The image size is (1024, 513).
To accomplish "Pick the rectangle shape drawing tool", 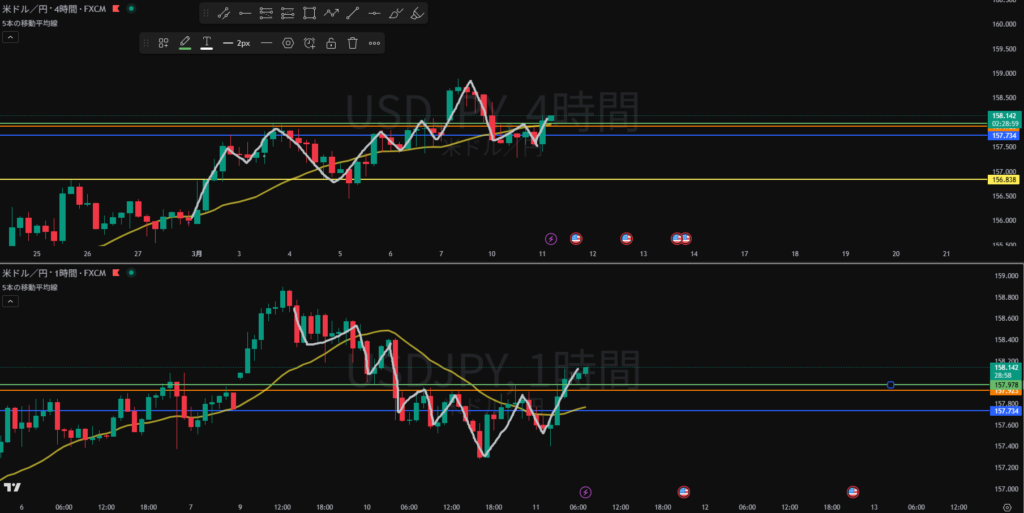I will 309,13.
